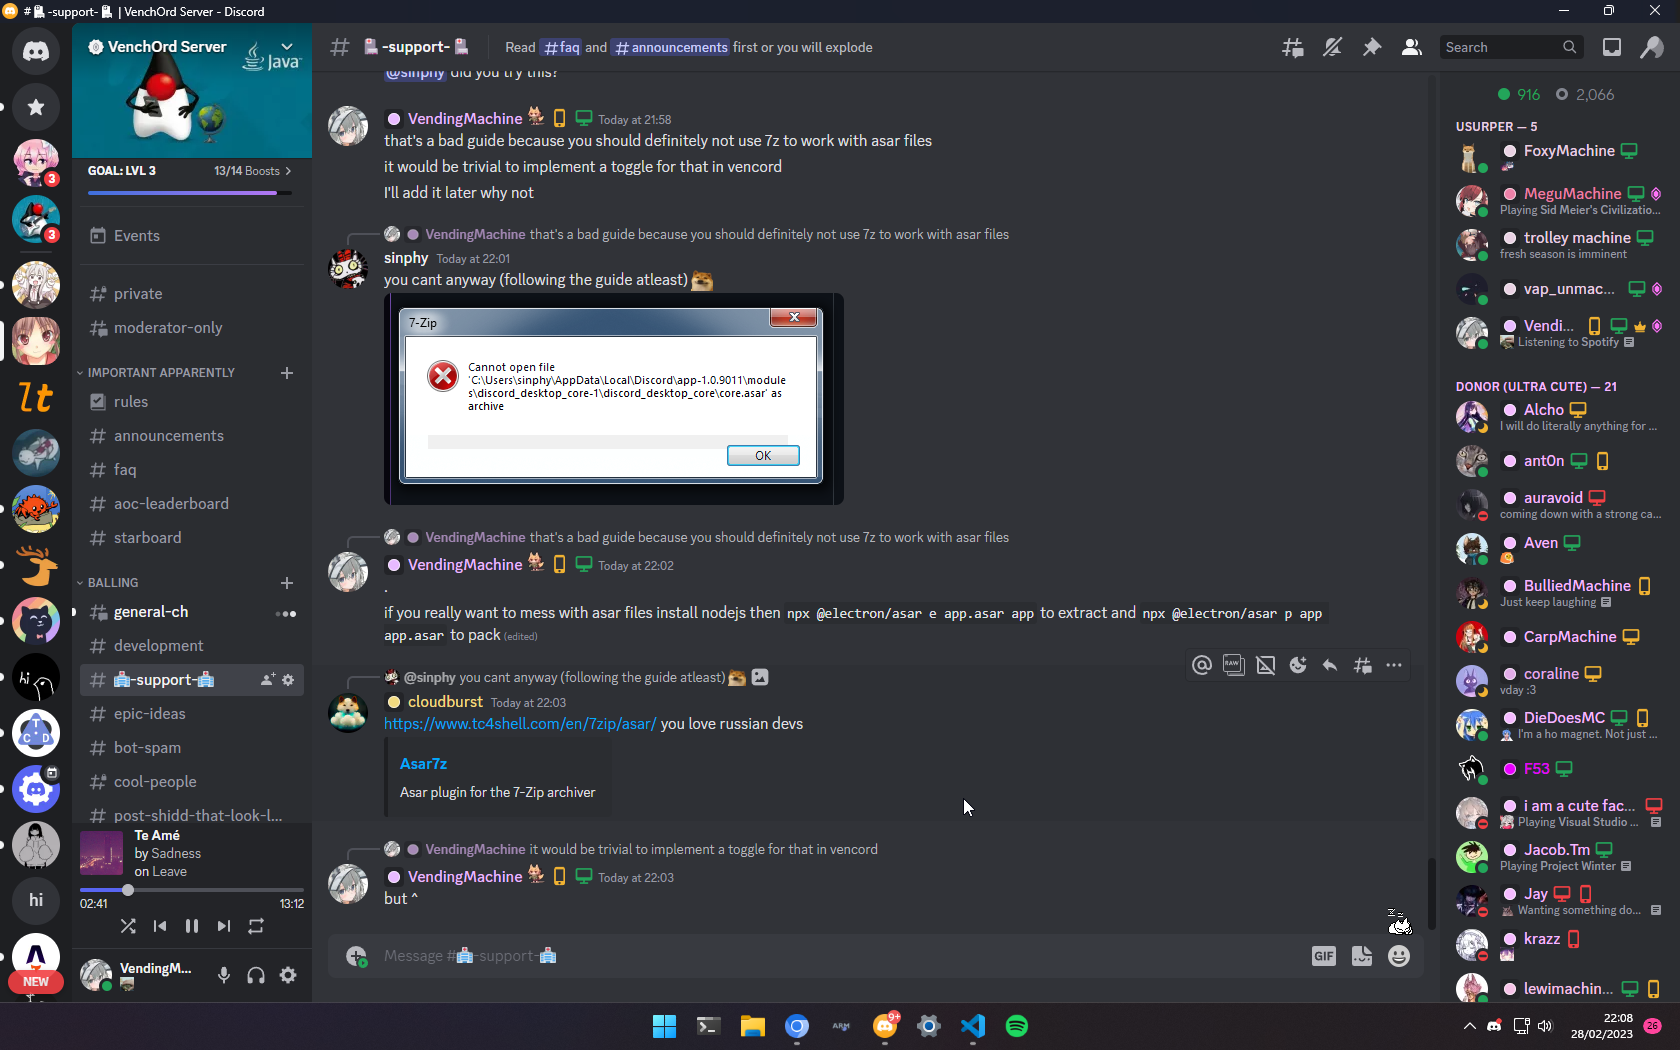This screenshot has height=1050, width=1680.
Task: Hide the member list
Action: [x=1411, y=47]
